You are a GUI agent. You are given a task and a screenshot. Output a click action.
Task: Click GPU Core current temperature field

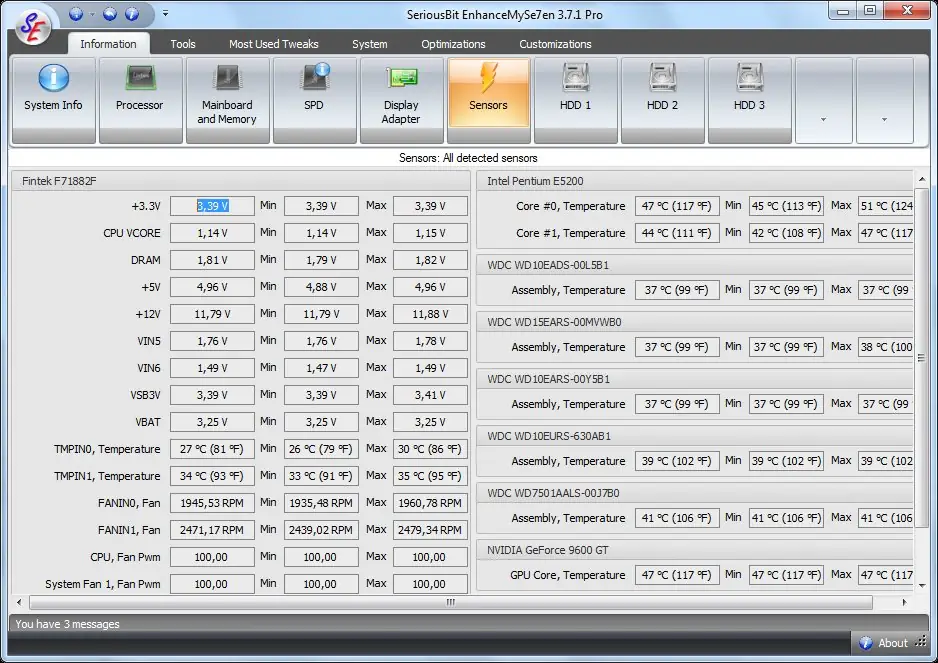click(677, 575)
